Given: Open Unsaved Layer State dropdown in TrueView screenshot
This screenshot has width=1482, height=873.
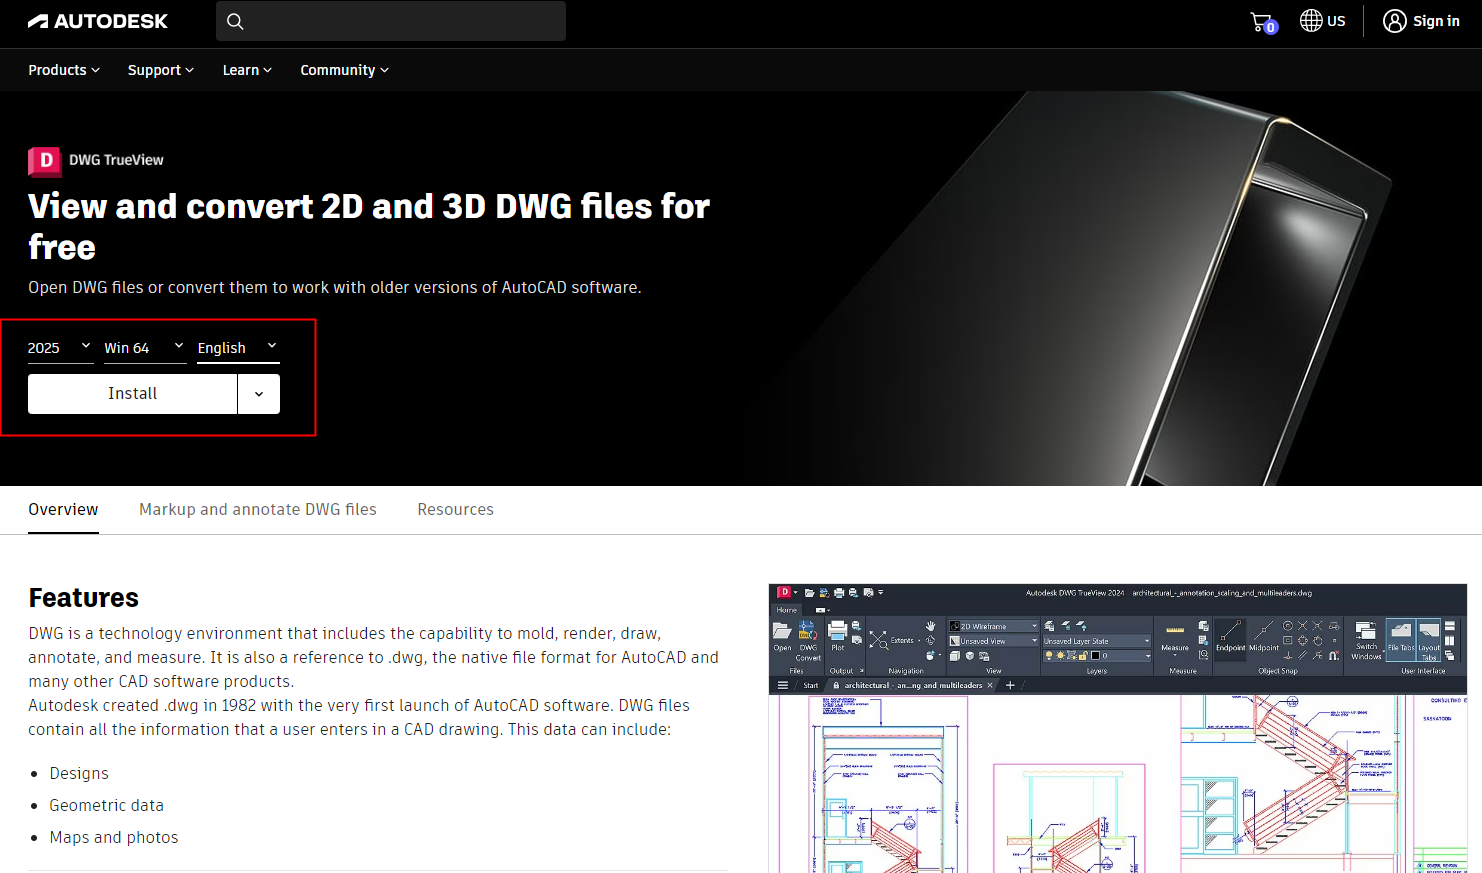Looking at the screenshot, I should [x=1097, y=641].
